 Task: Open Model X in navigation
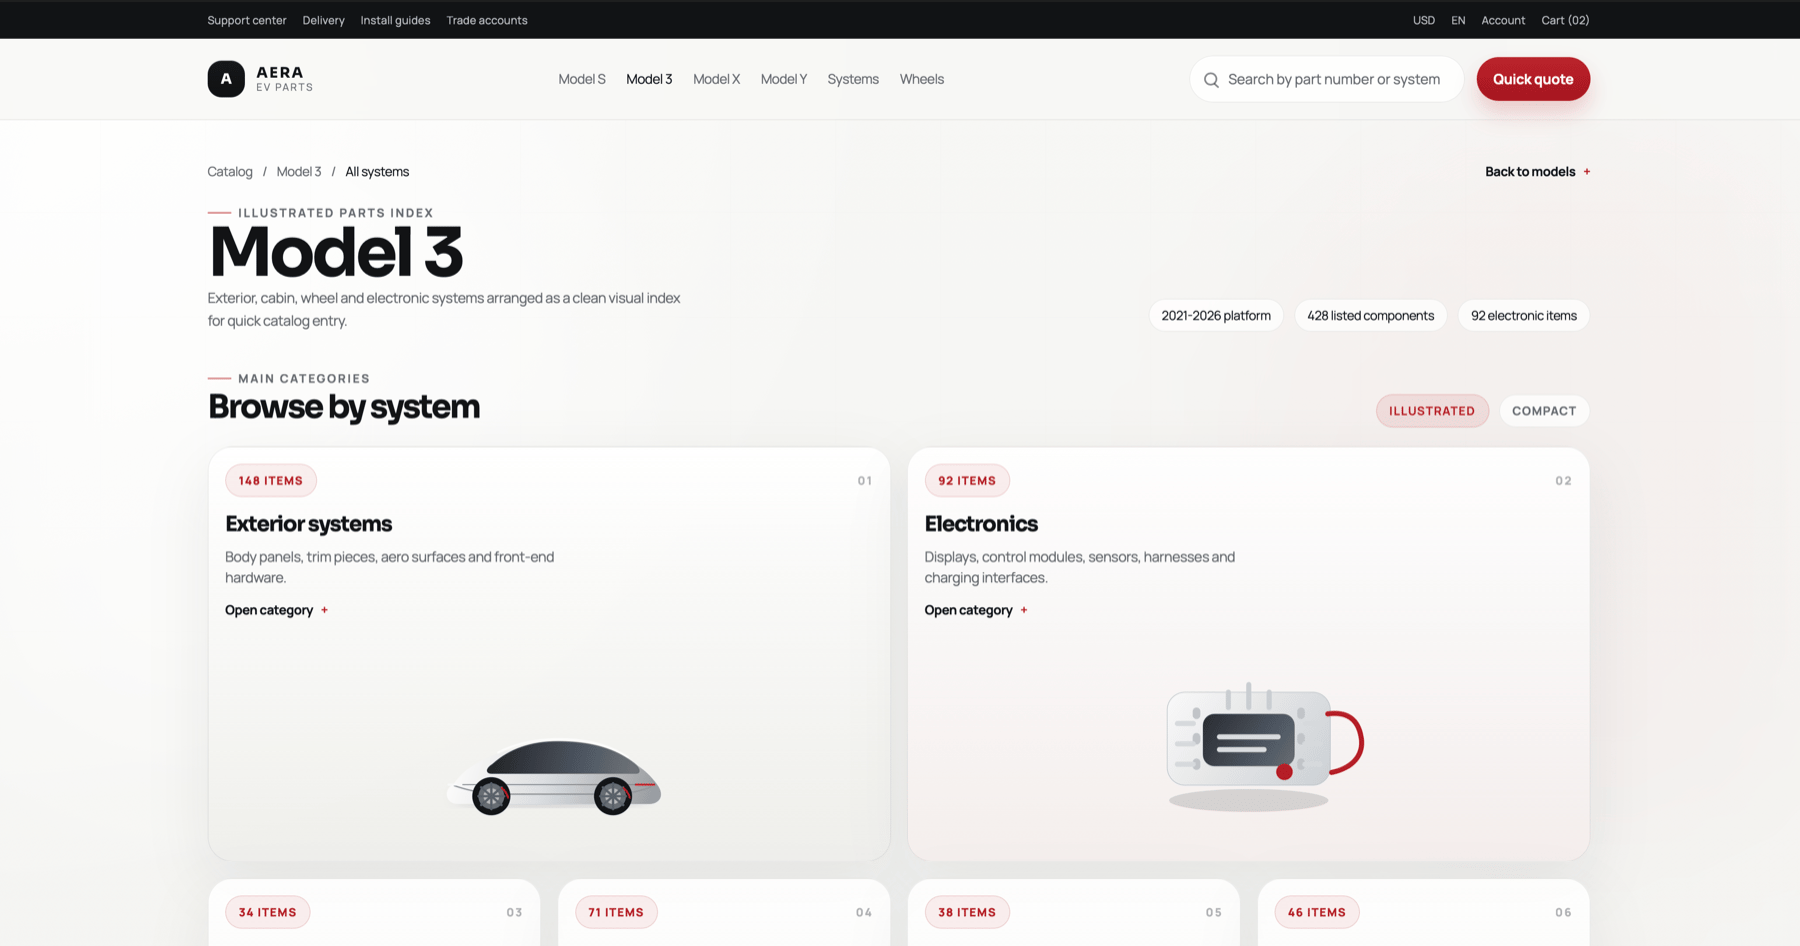click(x=716, y=79)
